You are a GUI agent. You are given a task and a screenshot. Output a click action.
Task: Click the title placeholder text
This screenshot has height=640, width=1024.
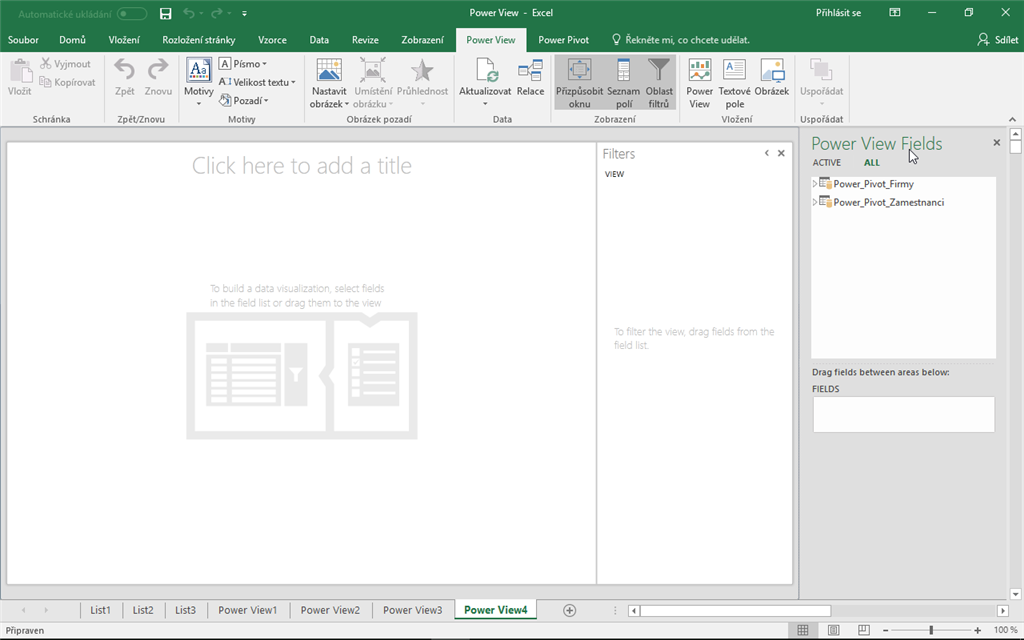[x=302, y=166]
